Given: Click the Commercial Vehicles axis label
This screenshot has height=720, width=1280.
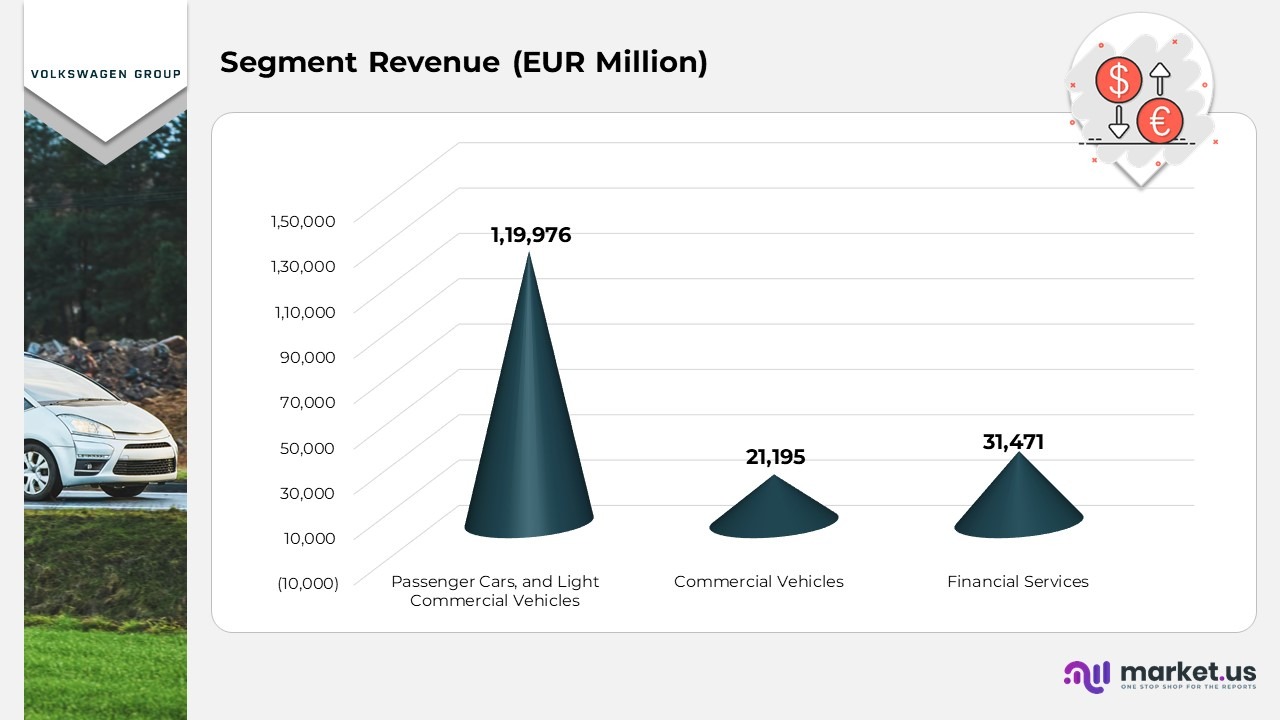Looking at the screenshot, I should (758, 581).
